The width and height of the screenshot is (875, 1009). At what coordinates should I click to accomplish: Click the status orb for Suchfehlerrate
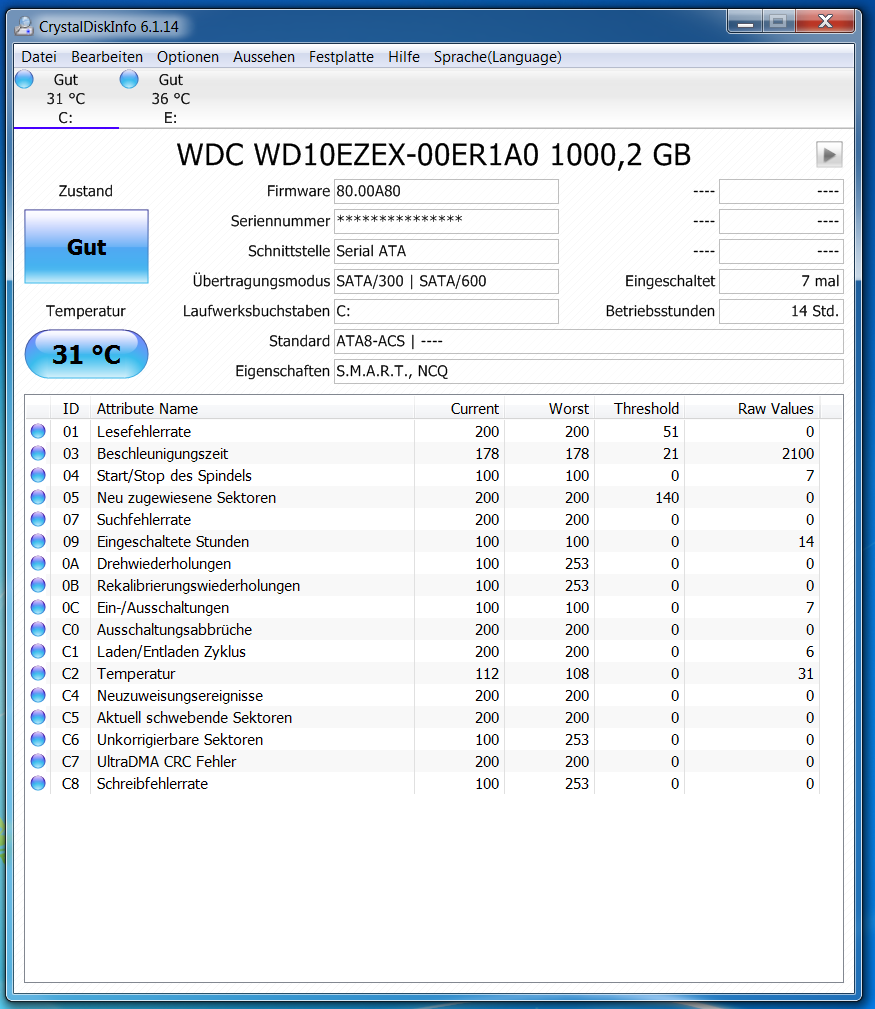38,519
